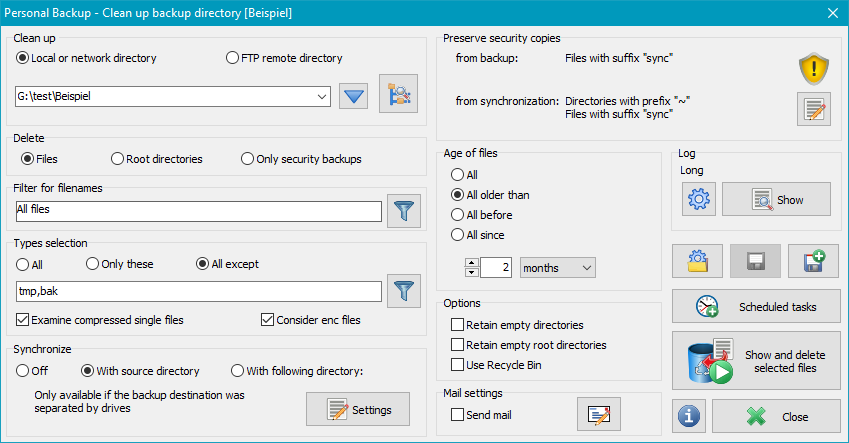Enable Retain empty directories

coord(518,325)
